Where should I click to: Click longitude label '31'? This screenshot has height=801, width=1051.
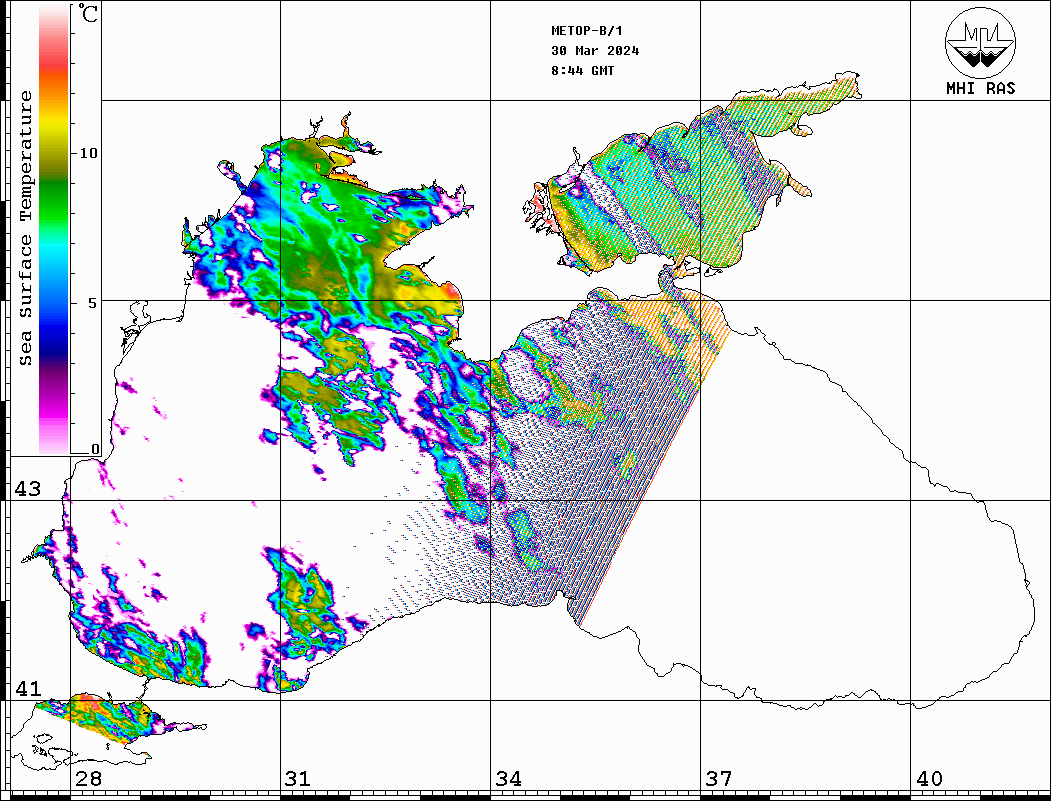click(298, 778)
